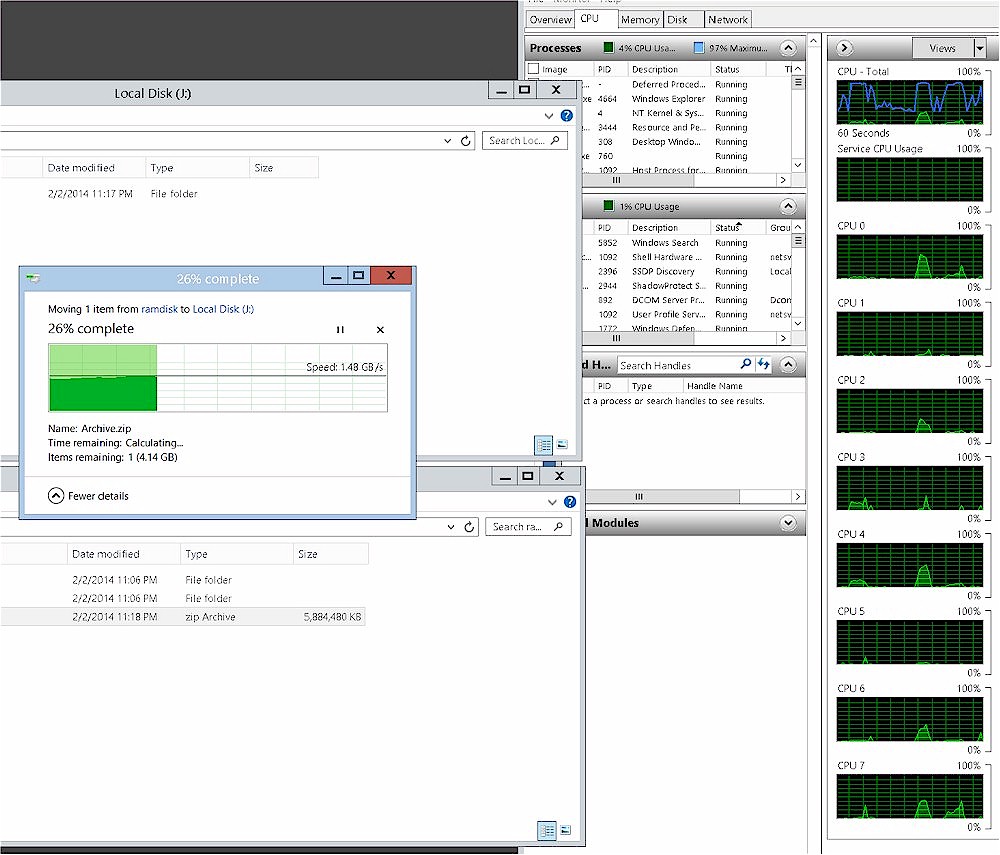Click the Views button
The height and width of the screenshot is (855, 1000).
(943, 48)
